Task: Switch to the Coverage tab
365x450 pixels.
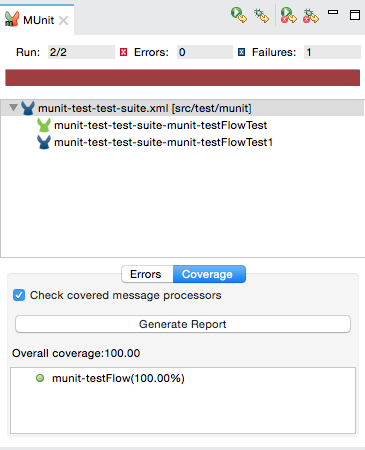Action: (209, 274)
